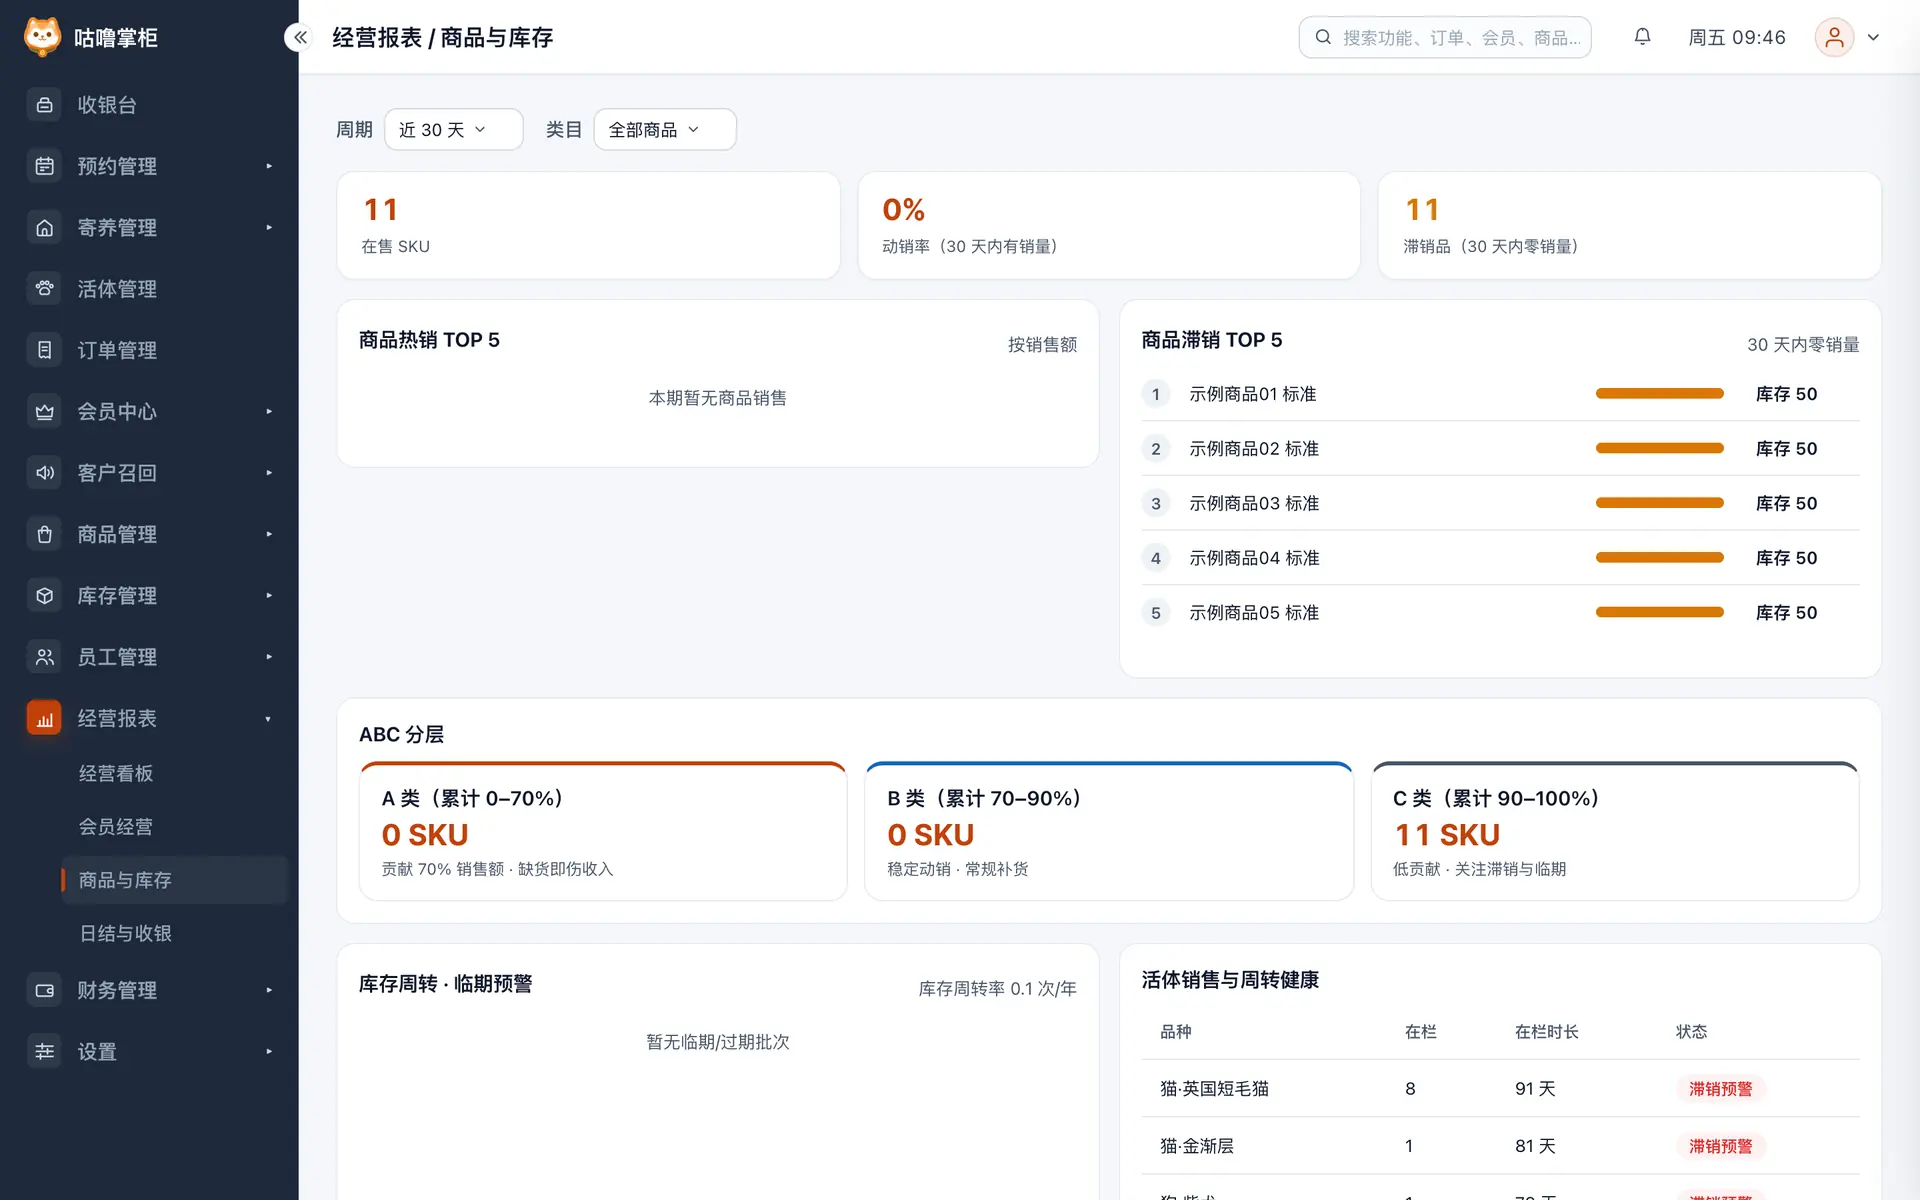
Task: Click the receipt icon for 订单管理
Action: pos(44,350)
